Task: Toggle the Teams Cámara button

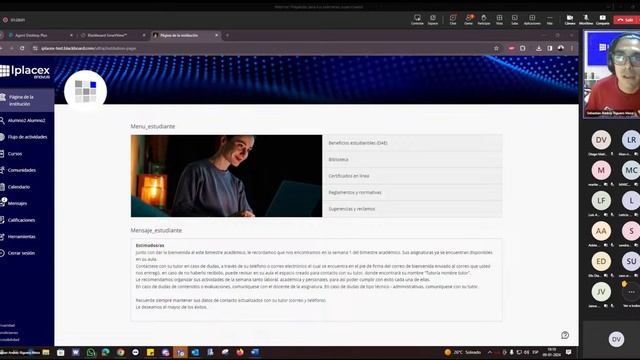Action: tap(570, 19)
